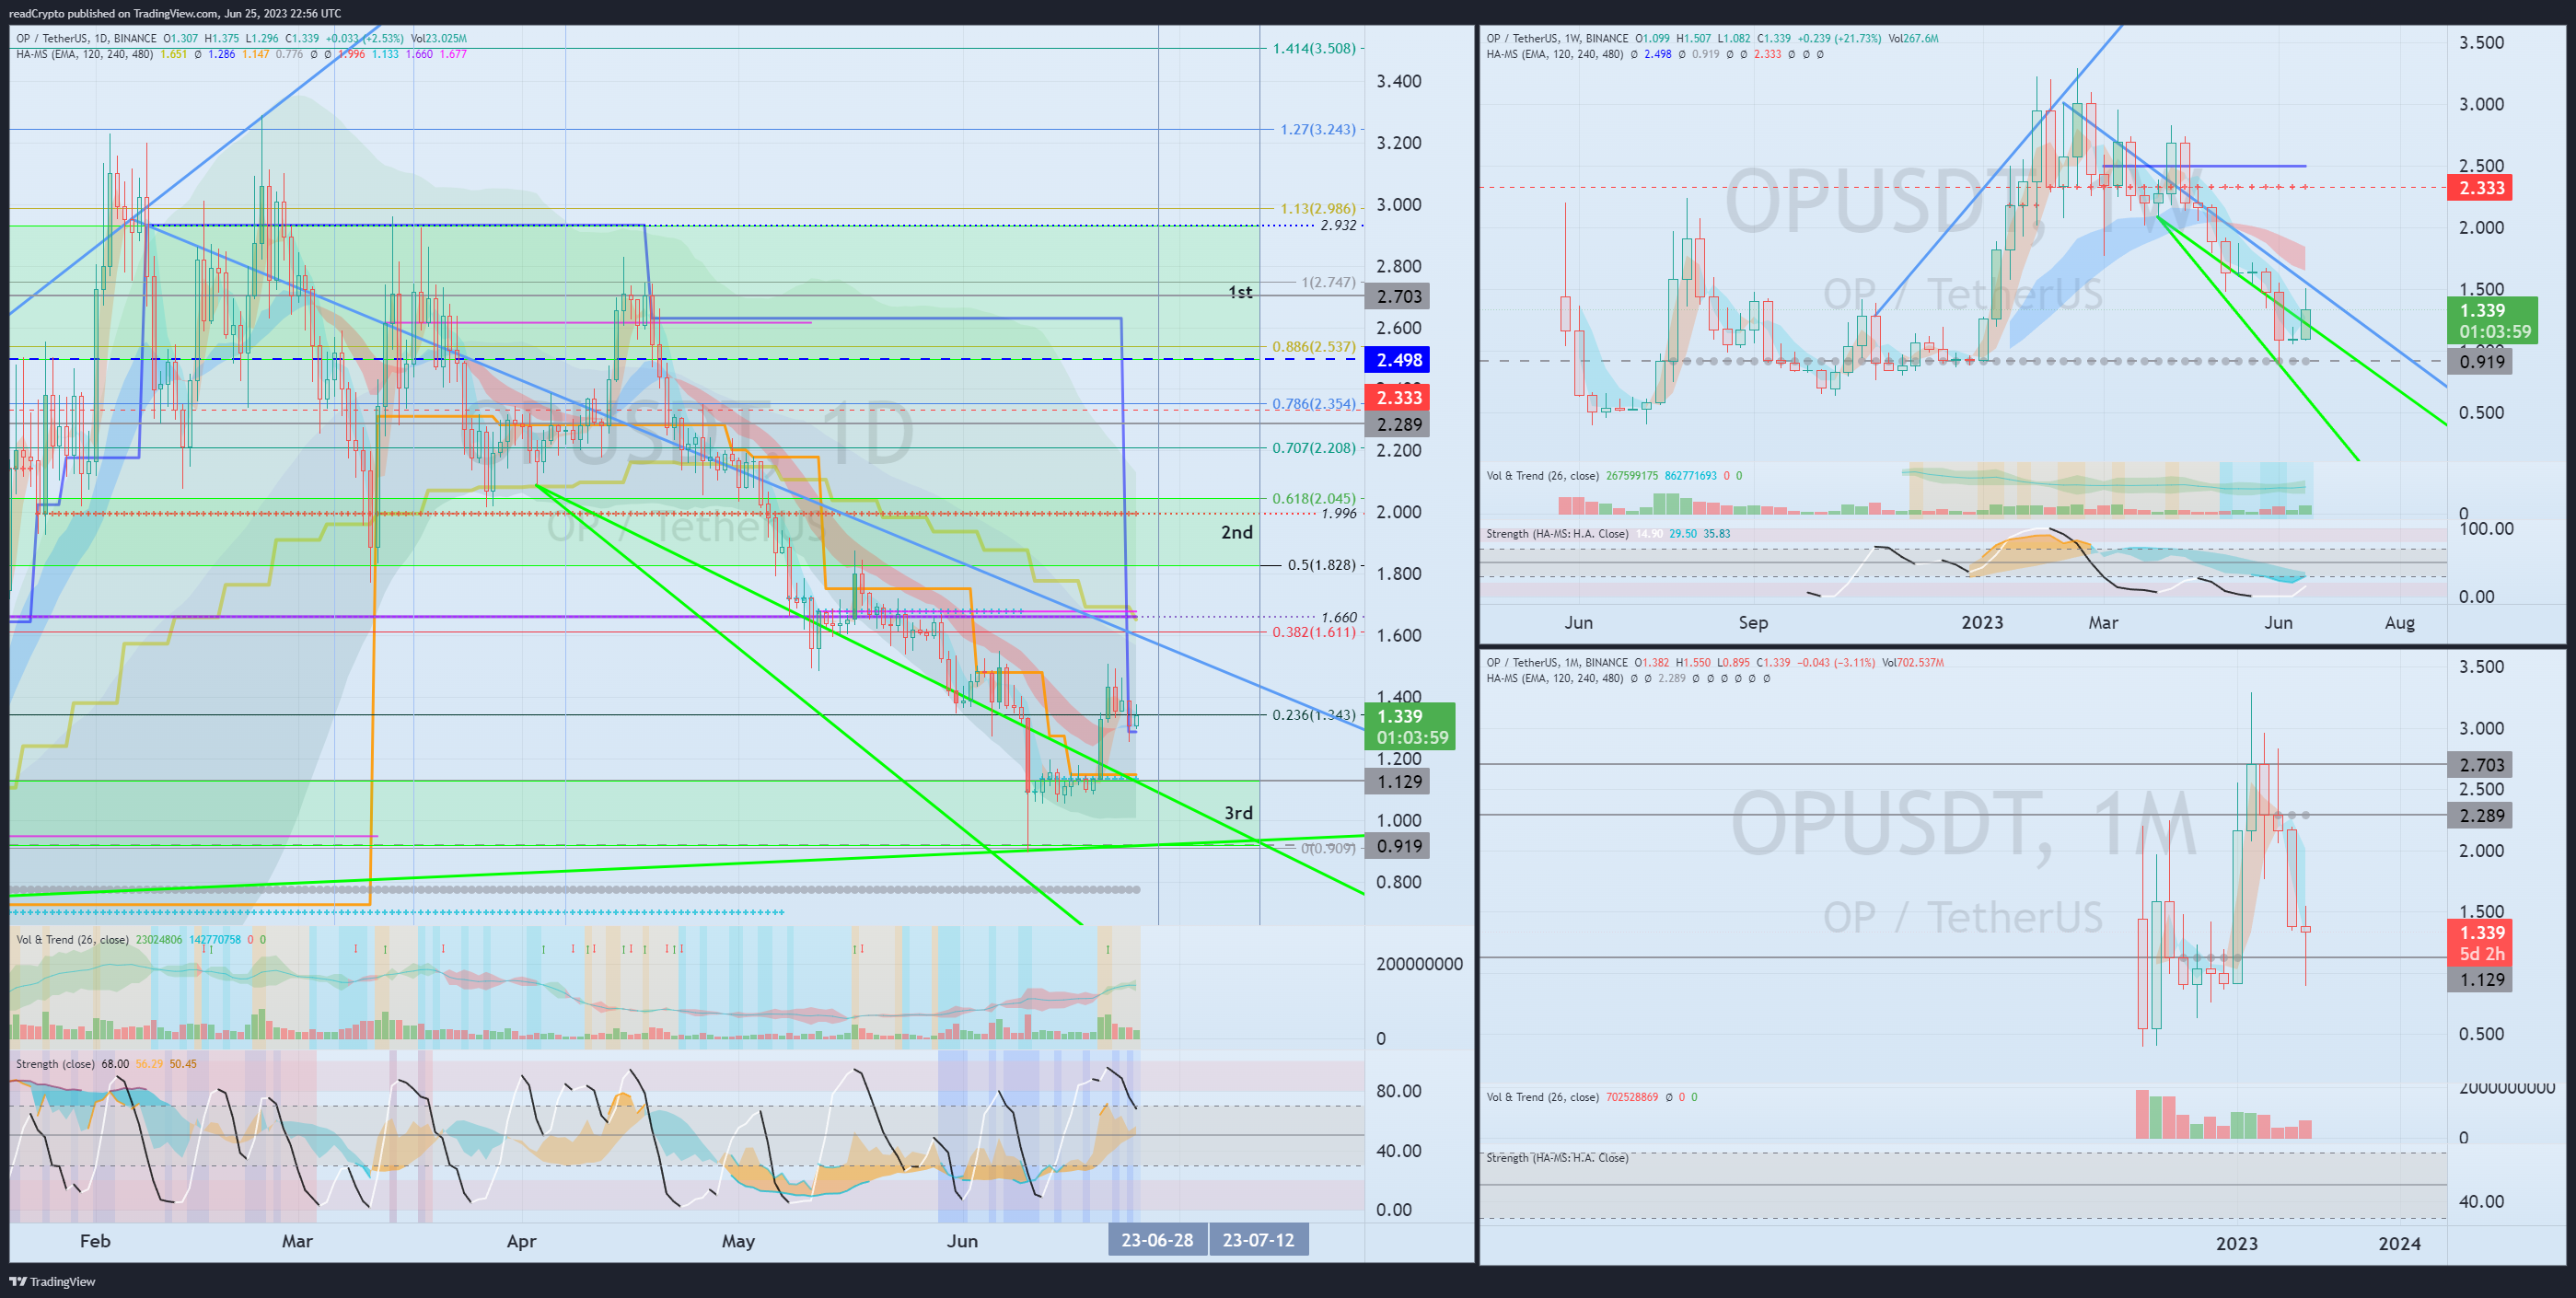The image size is (2576, 1298).
Task: Click the 3rd zone text label
Action: (x=1238, y=813)
